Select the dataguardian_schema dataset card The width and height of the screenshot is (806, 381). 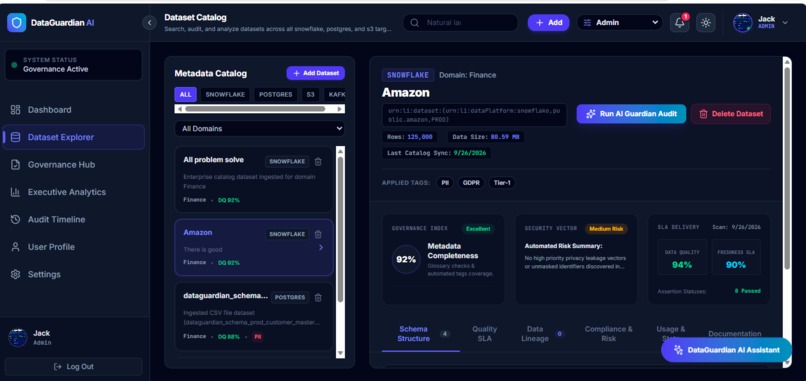point(254,317)
